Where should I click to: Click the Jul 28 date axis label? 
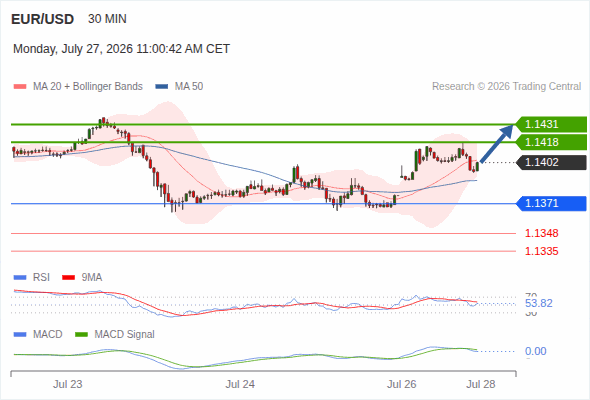481,385
